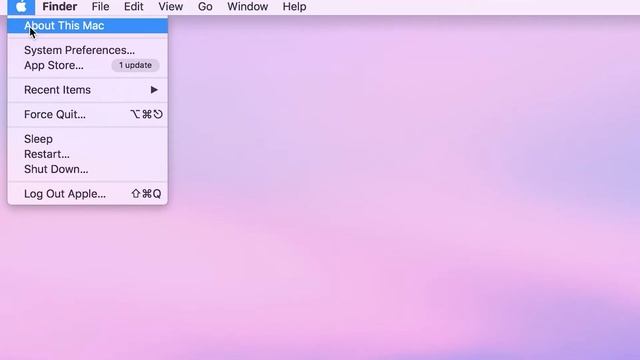Viewport: 640px width, 360px height.
Task: Choose Log Out Apple…
Action: (87, 193)
